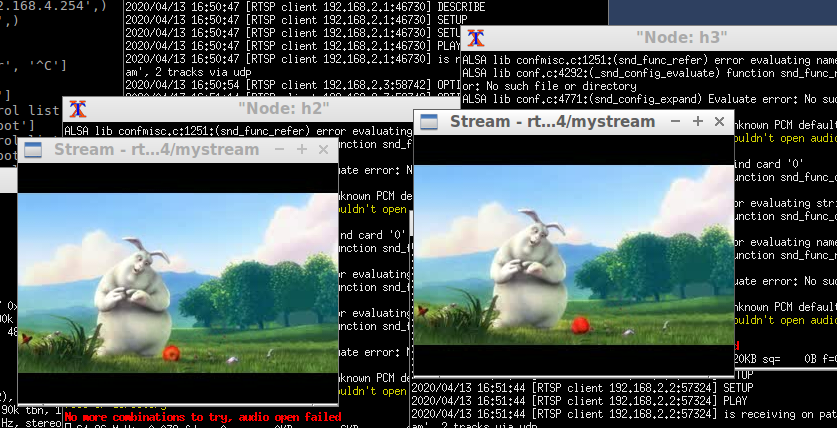Focus the Node: h2 terminal ALSA output text
Image resolution: width=837 pixels, height=428 pixels.
(x=200, y=130)
